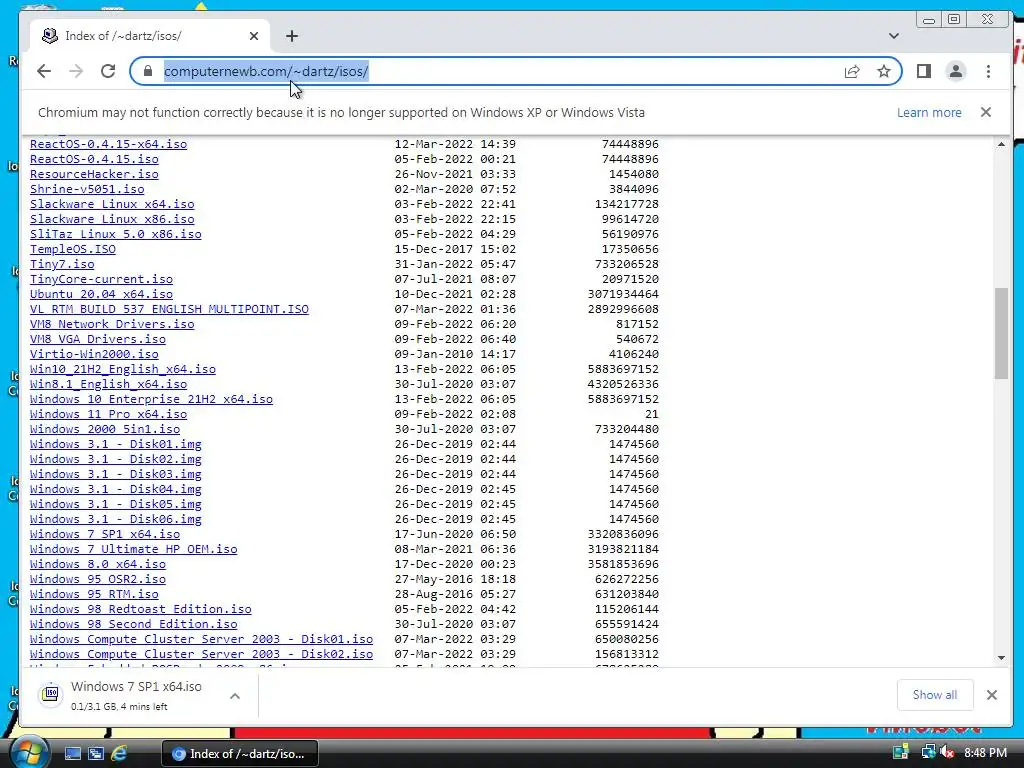Open Ubuntu_20.04_x64.iso link
Screen dimensions: 1024x768
coord(101,295)
